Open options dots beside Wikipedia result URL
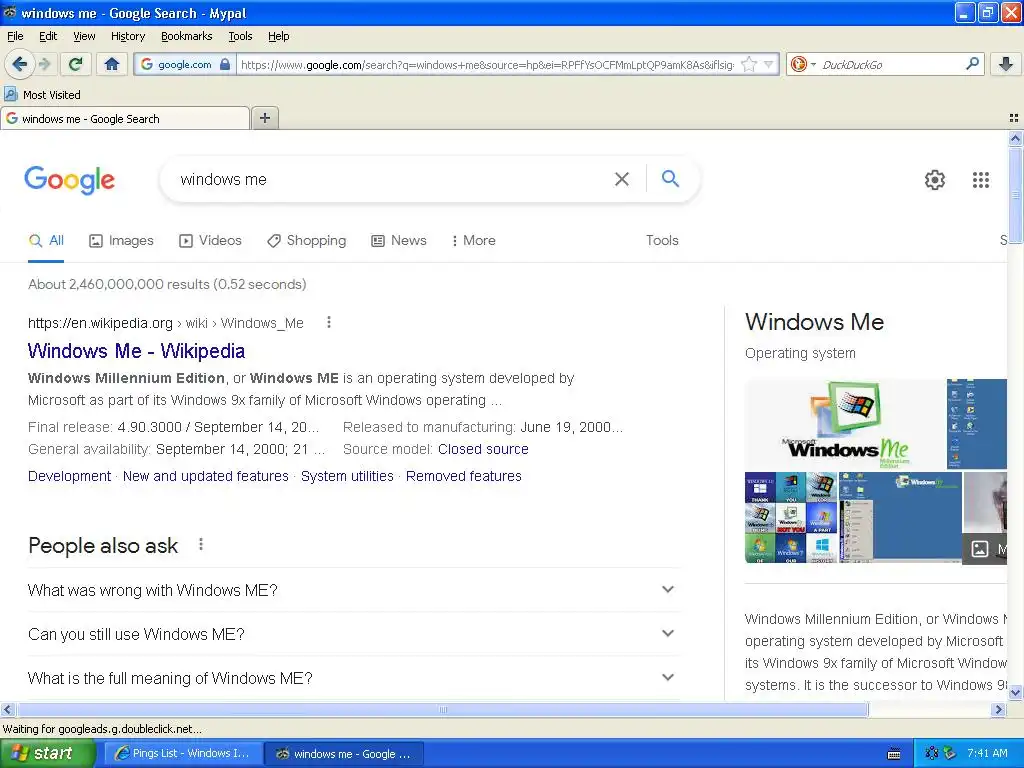This screenshot has width=1024, height=768. pos(328,322)
